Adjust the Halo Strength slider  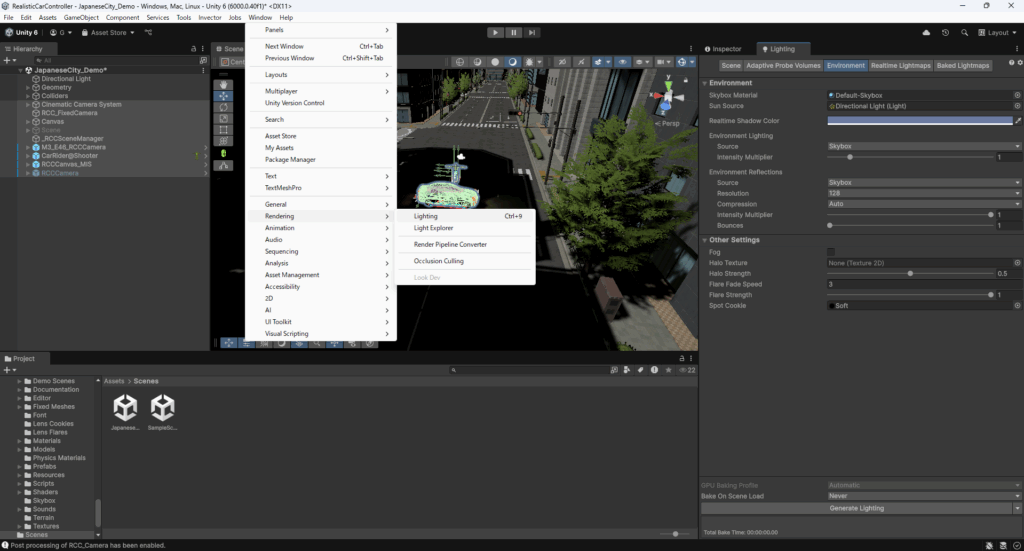pyautogui.click(x=910, y=274)
